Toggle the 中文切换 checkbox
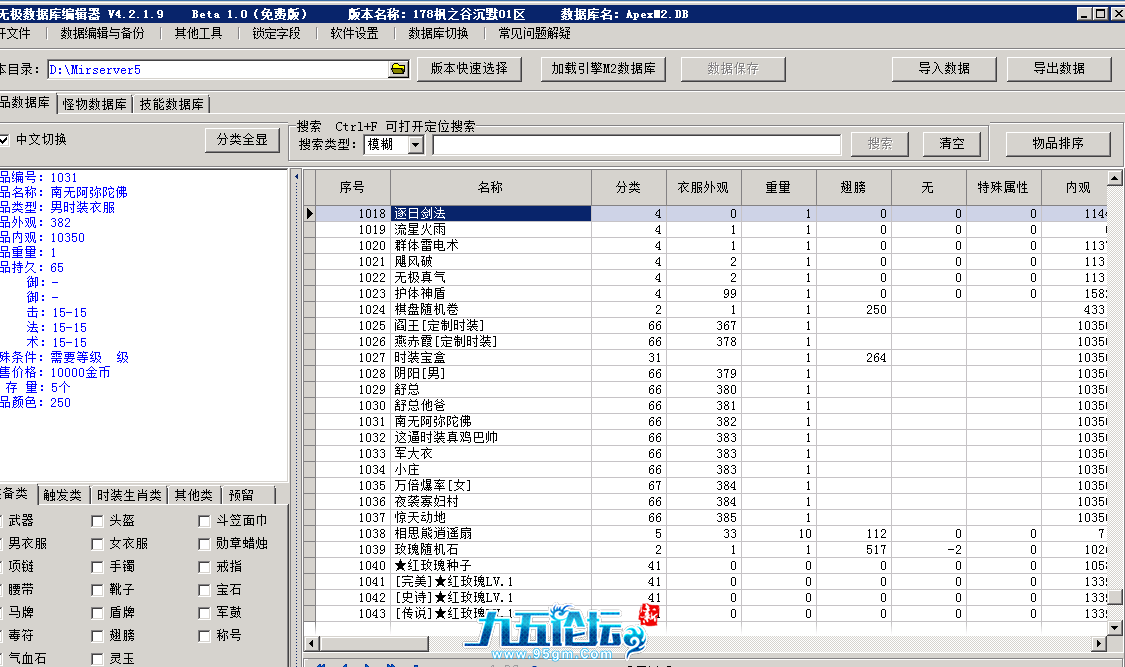The height and width of the screenshot is (667, 1125). pos(5,140)
